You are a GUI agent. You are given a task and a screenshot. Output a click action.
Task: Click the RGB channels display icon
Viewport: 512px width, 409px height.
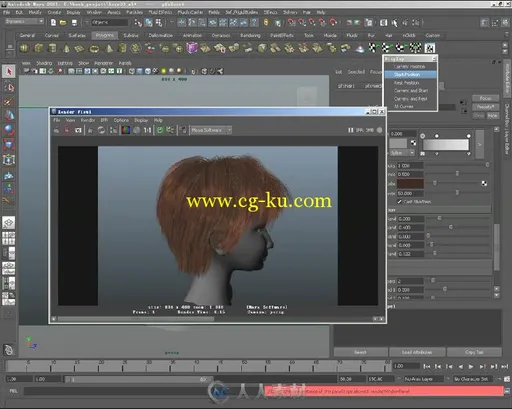[x=126, y=130]
